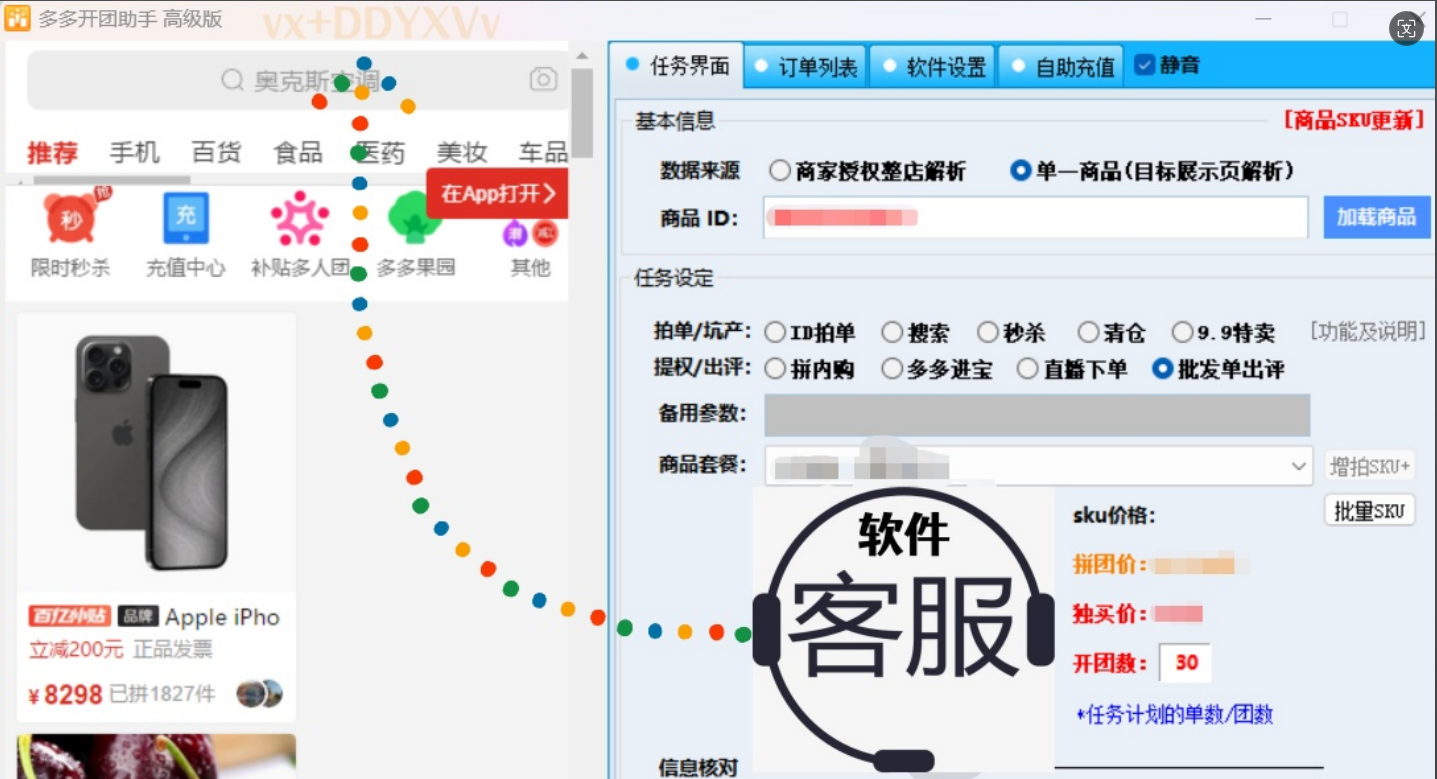The height and width of the screenshot is (779, 1437).
Task: Click the 开团数 input field
Action: (1185, 662)
